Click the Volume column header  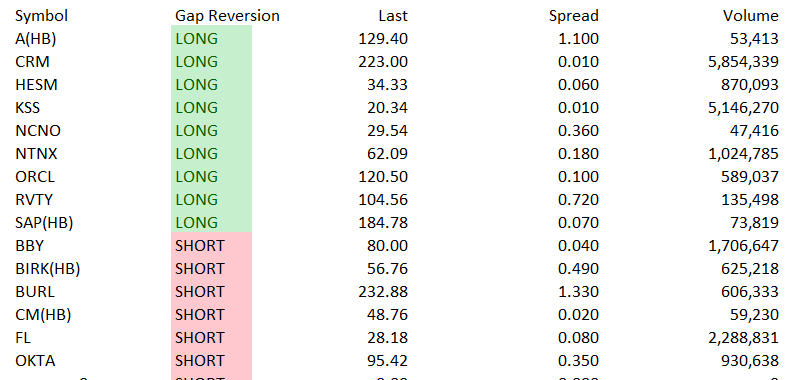click(x=751, y=16)
